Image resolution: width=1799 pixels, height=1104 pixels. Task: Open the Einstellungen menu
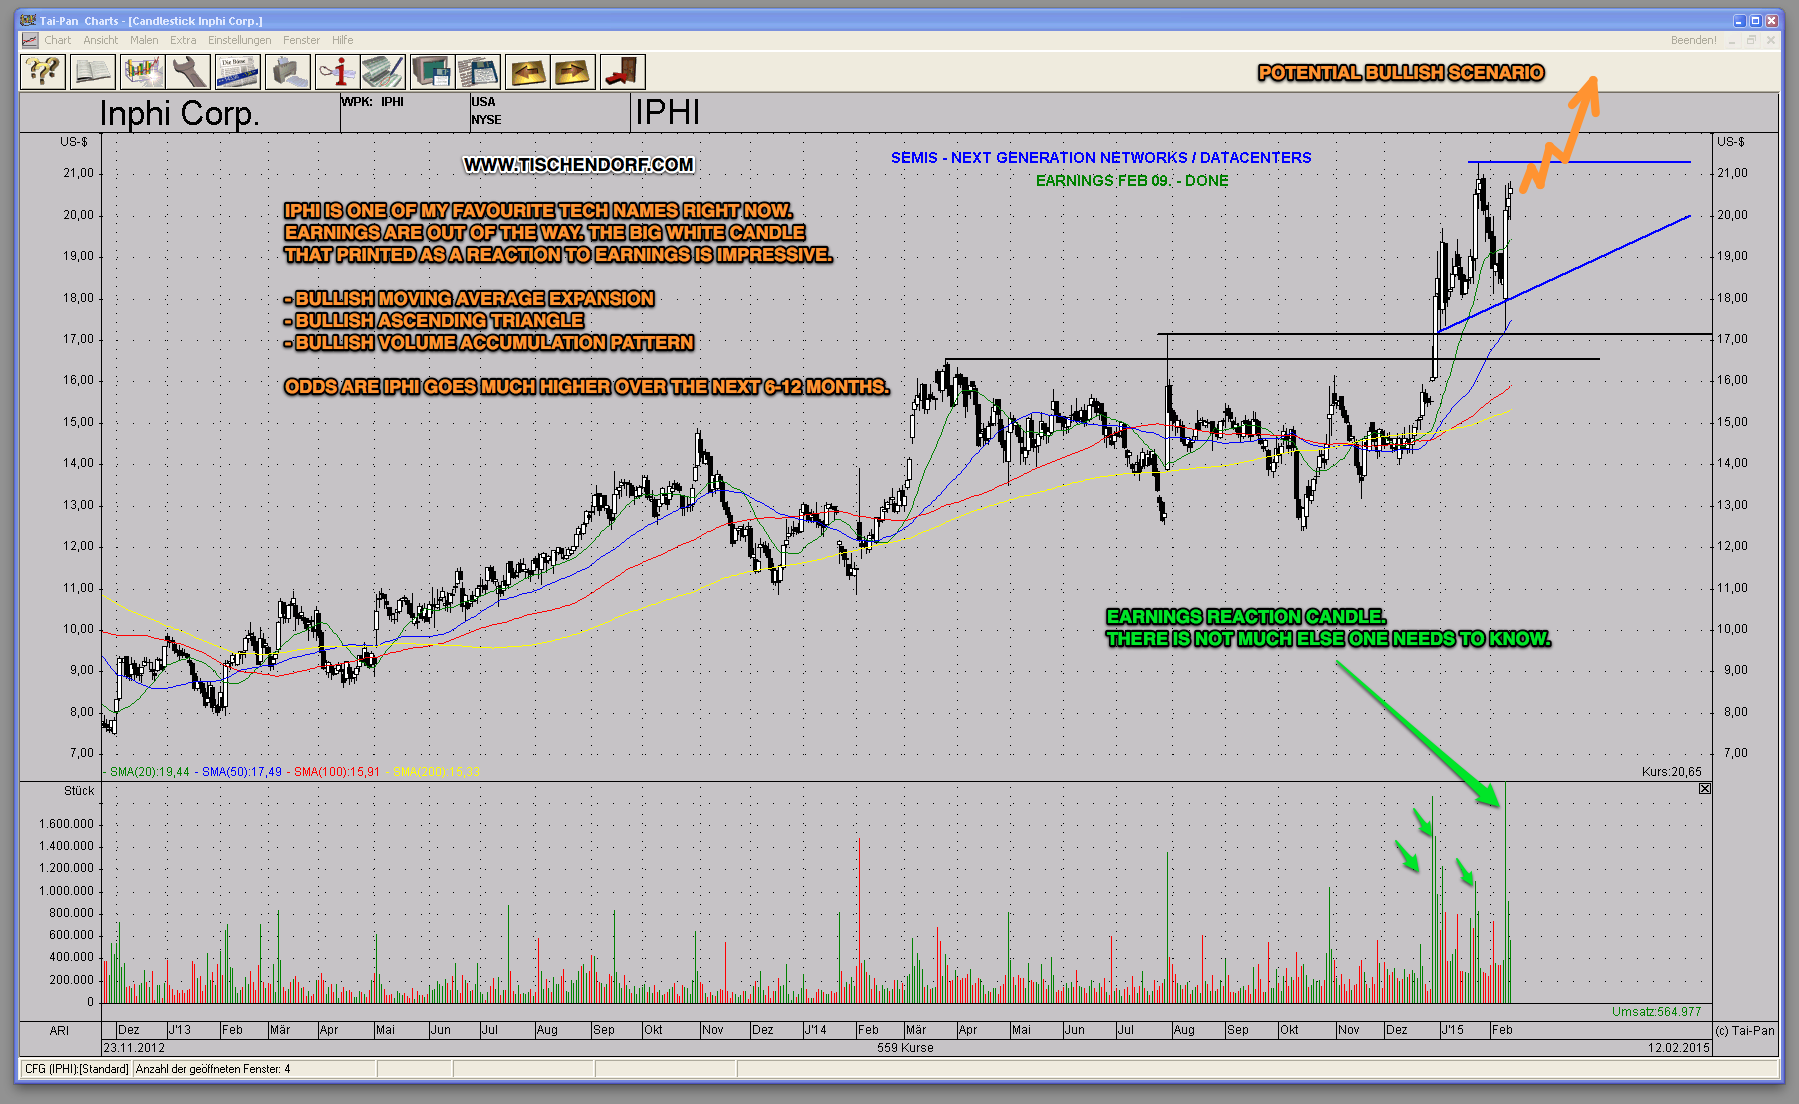pyautogui.click(x=239, y=40)
